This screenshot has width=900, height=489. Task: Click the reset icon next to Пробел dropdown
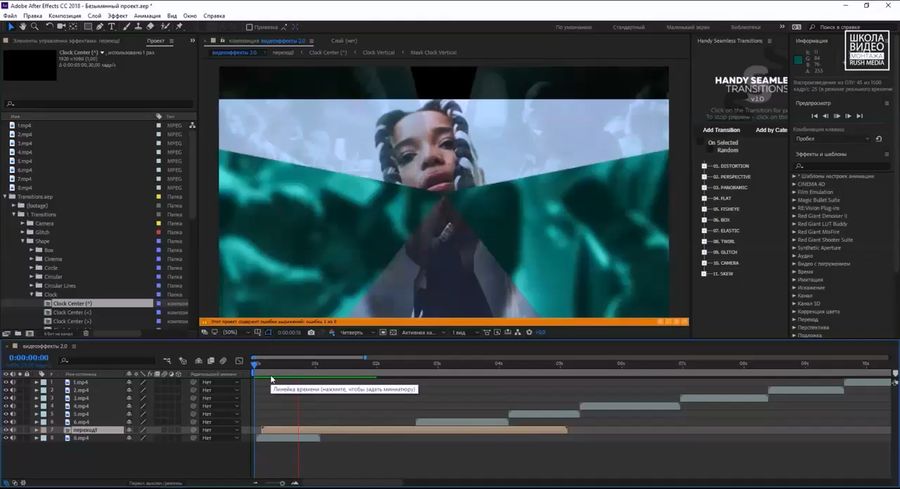coord(879,139)
